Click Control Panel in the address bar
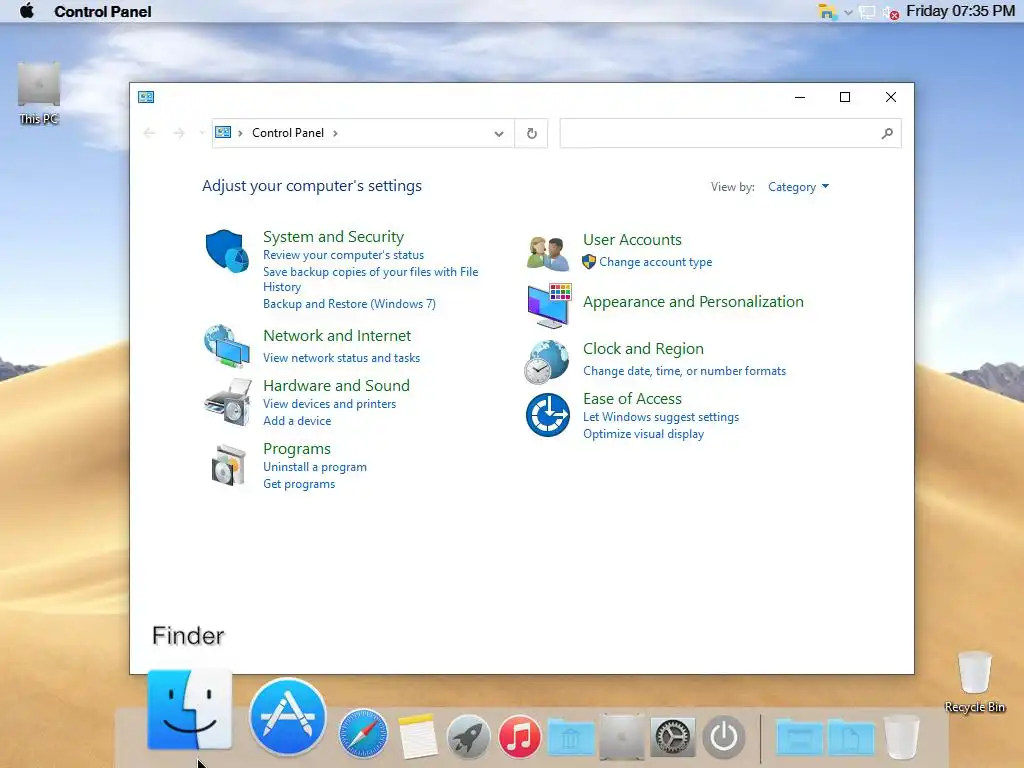The width and height of the screenshot is (1024, 768). coord(288,133)
